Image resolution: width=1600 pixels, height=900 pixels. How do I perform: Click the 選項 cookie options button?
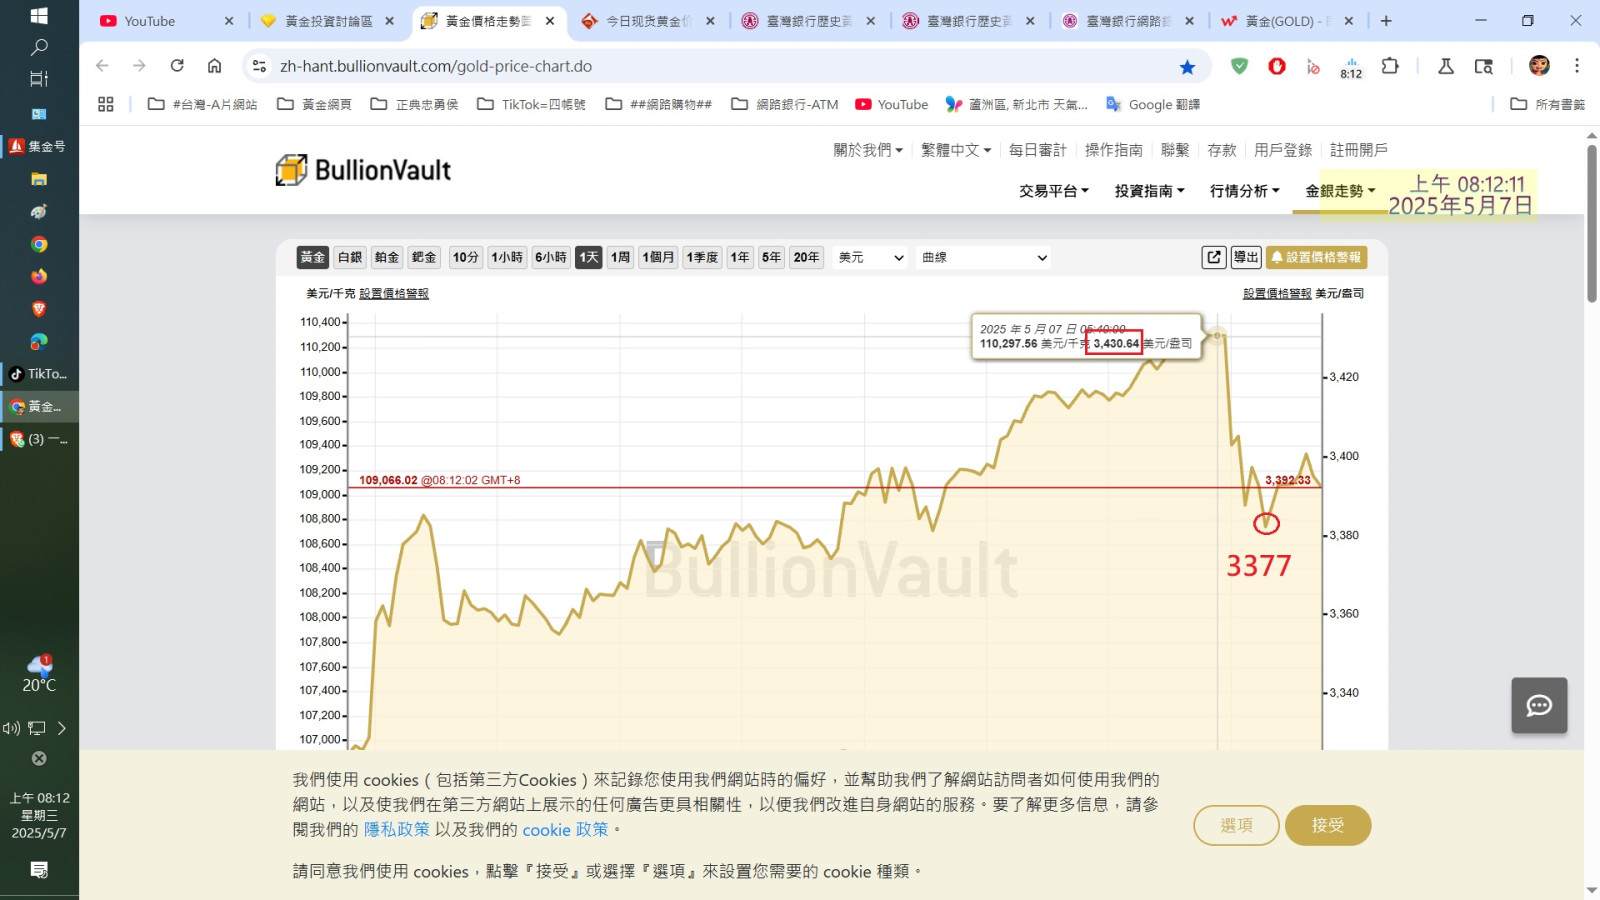click(x=1237, y=825)
